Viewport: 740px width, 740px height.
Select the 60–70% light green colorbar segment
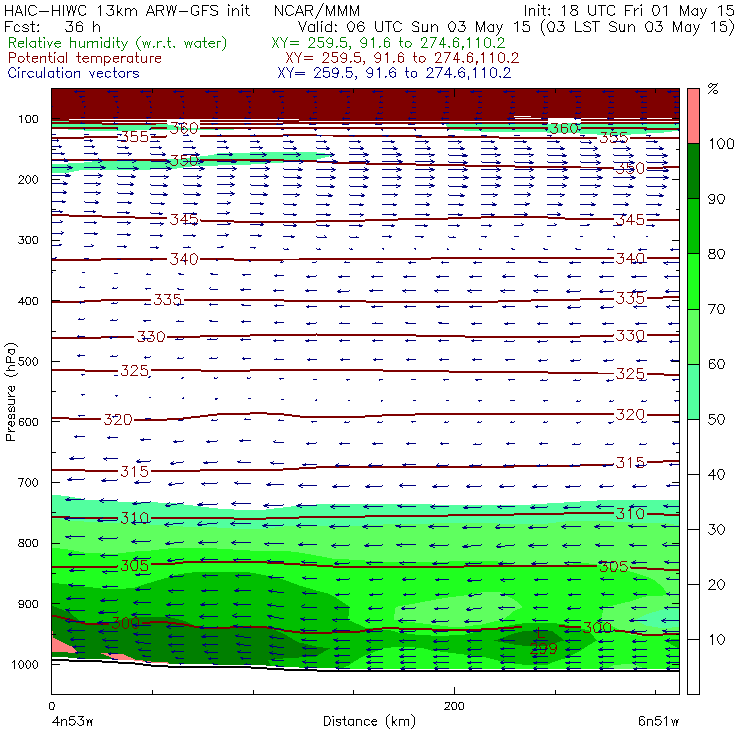point(693,336)
